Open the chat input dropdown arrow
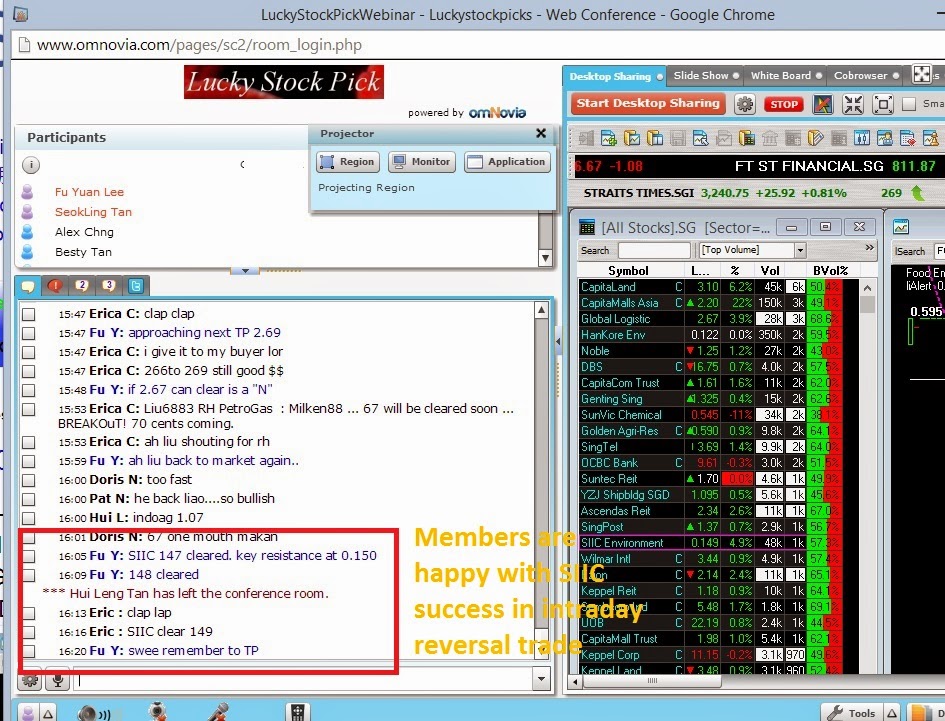The width and height of the screenshot is (945, 721). (x=541, y=679)
